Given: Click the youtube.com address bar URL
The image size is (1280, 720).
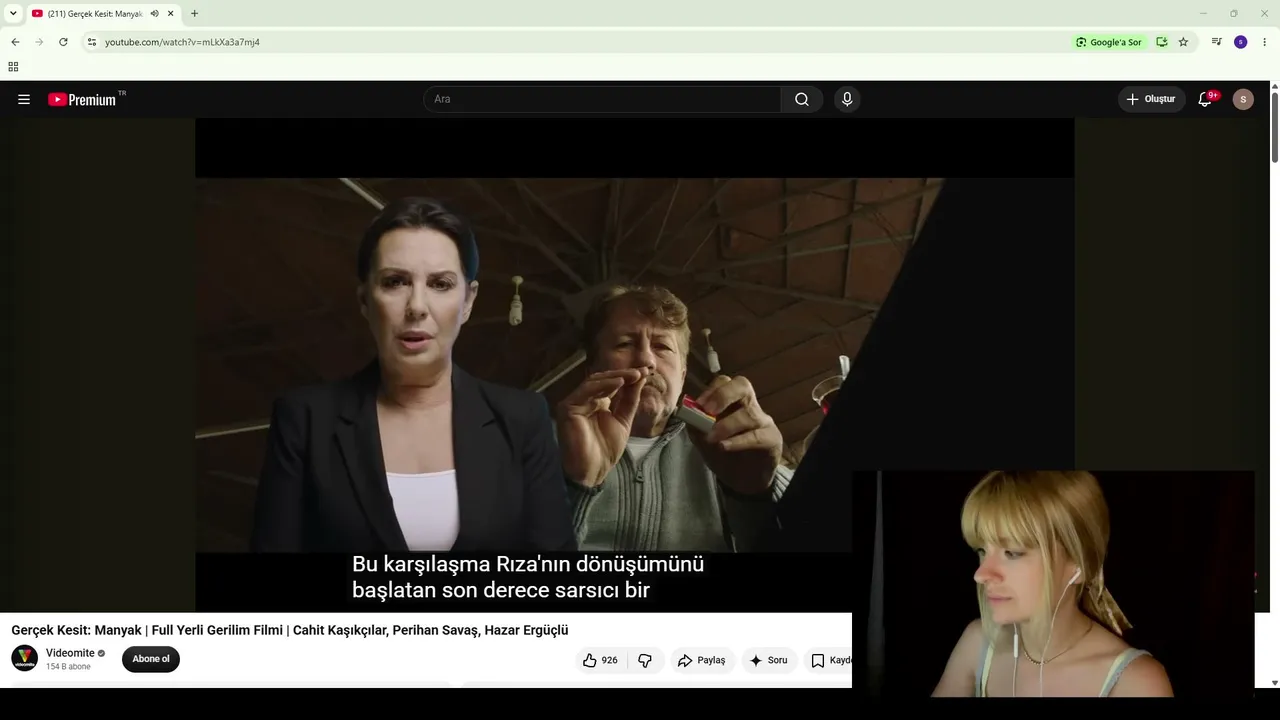Looking at the screenshot, I should [x=182, y=42].
